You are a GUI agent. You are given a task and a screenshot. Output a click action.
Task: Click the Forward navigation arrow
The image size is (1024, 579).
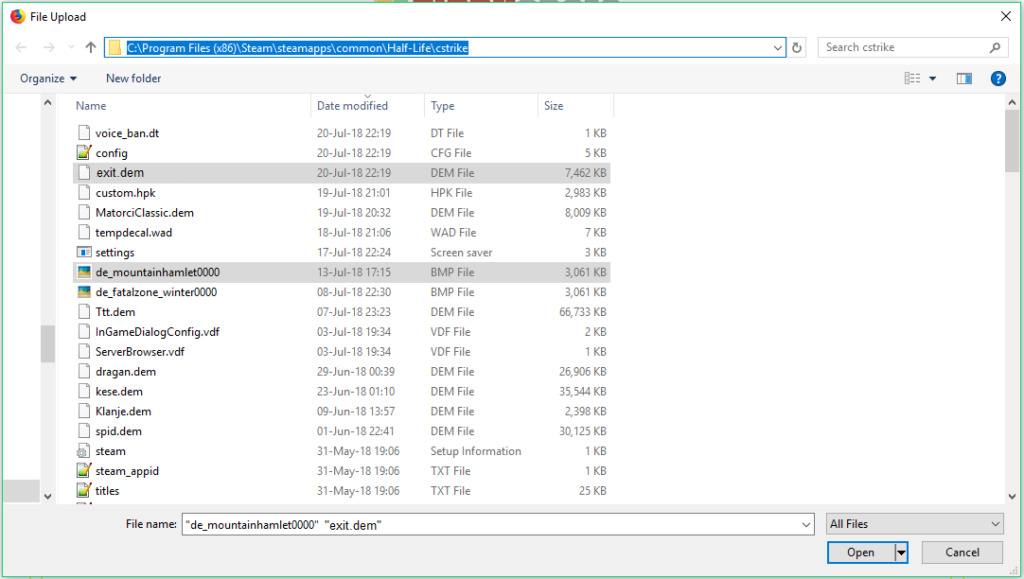(49, 47)
